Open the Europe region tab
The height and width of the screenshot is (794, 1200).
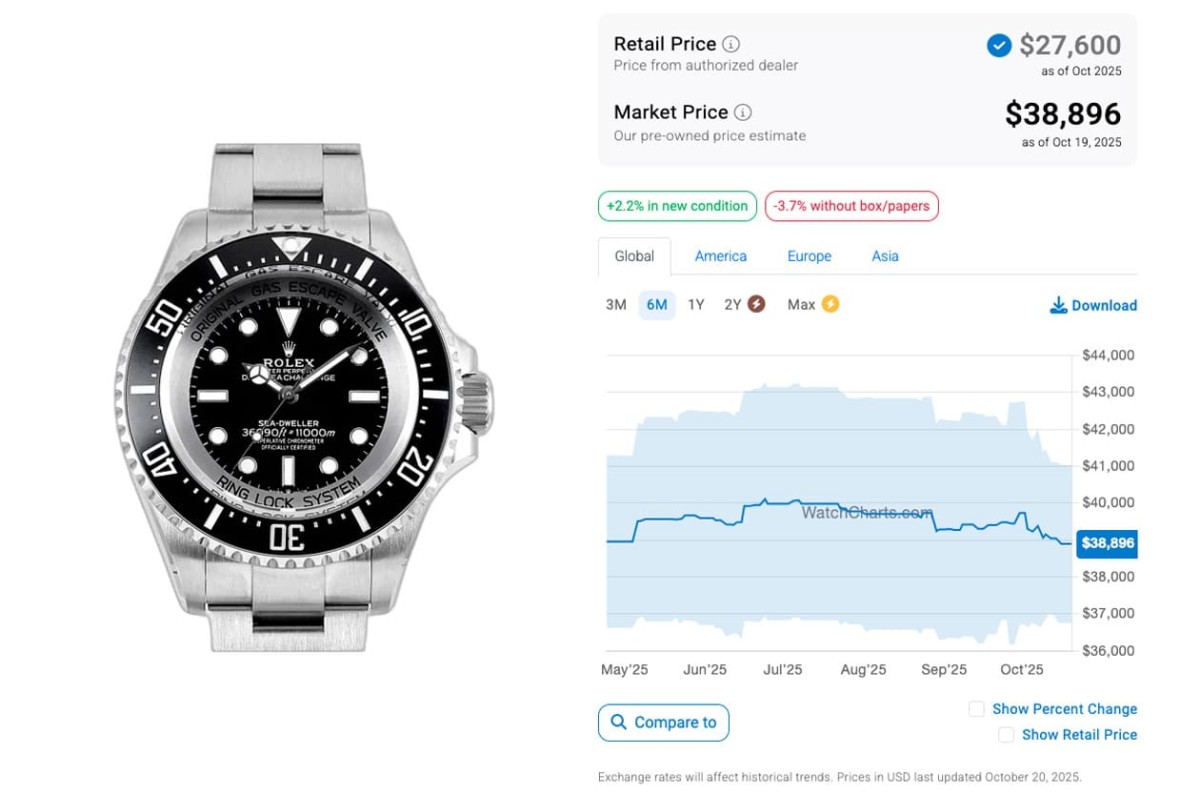coord(809,256)
